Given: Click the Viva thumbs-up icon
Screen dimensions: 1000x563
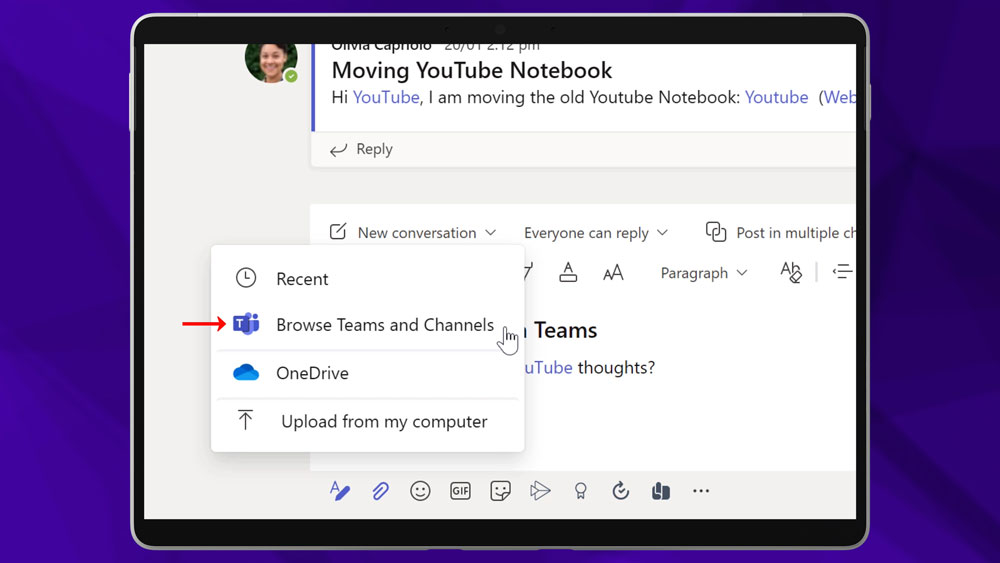Looking at the screenshot, I should click(x=661, y=491).
